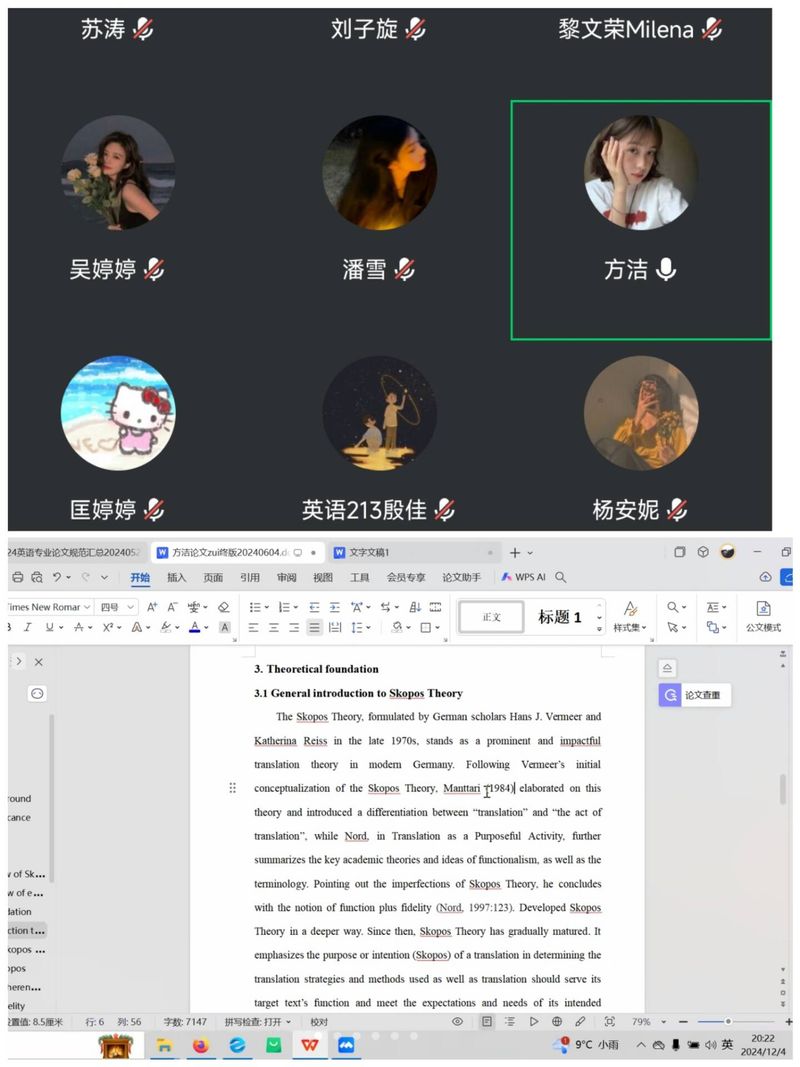Select the justify alignment icon
This screenshot has height=1067, width=800.
[x=314, y=627]
